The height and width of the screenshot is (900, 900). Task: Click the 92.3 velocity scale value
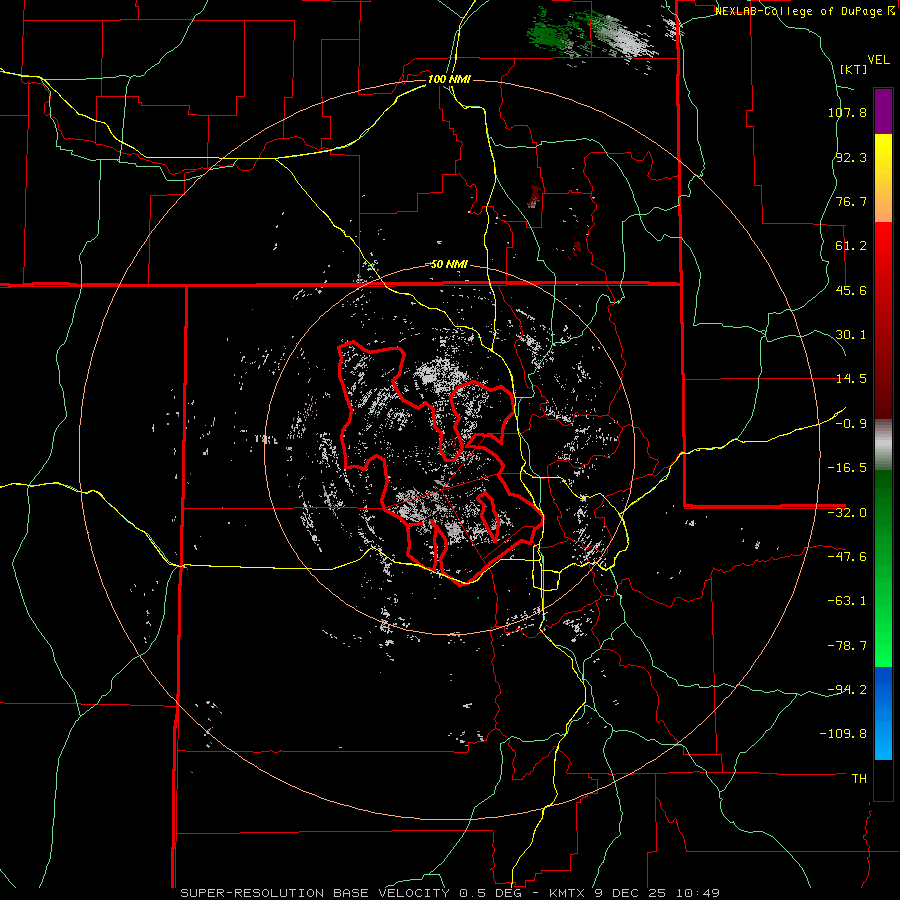851,157
